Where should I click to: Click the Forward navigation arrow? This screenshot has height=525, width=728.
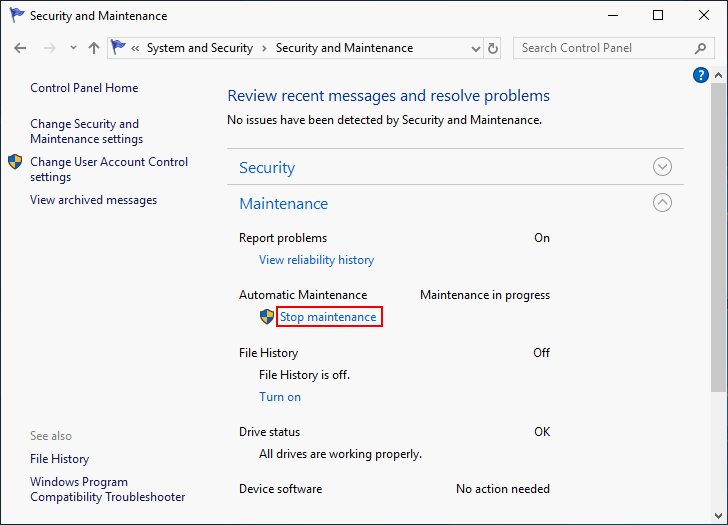[x=49, y=48]
